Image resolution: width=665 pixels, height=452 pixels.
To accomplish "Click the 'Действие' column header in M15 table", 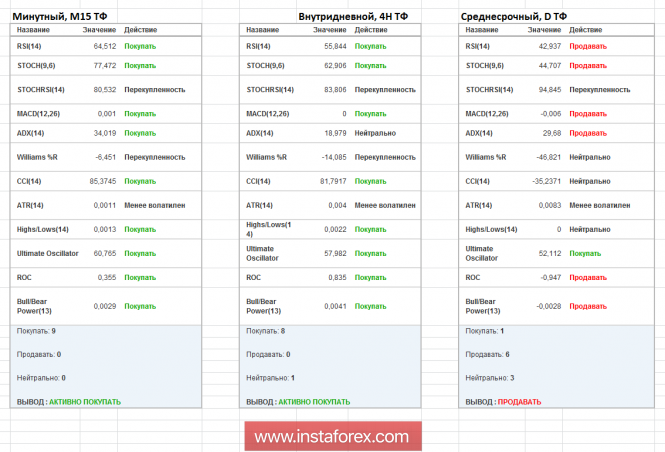I will 139,31.
